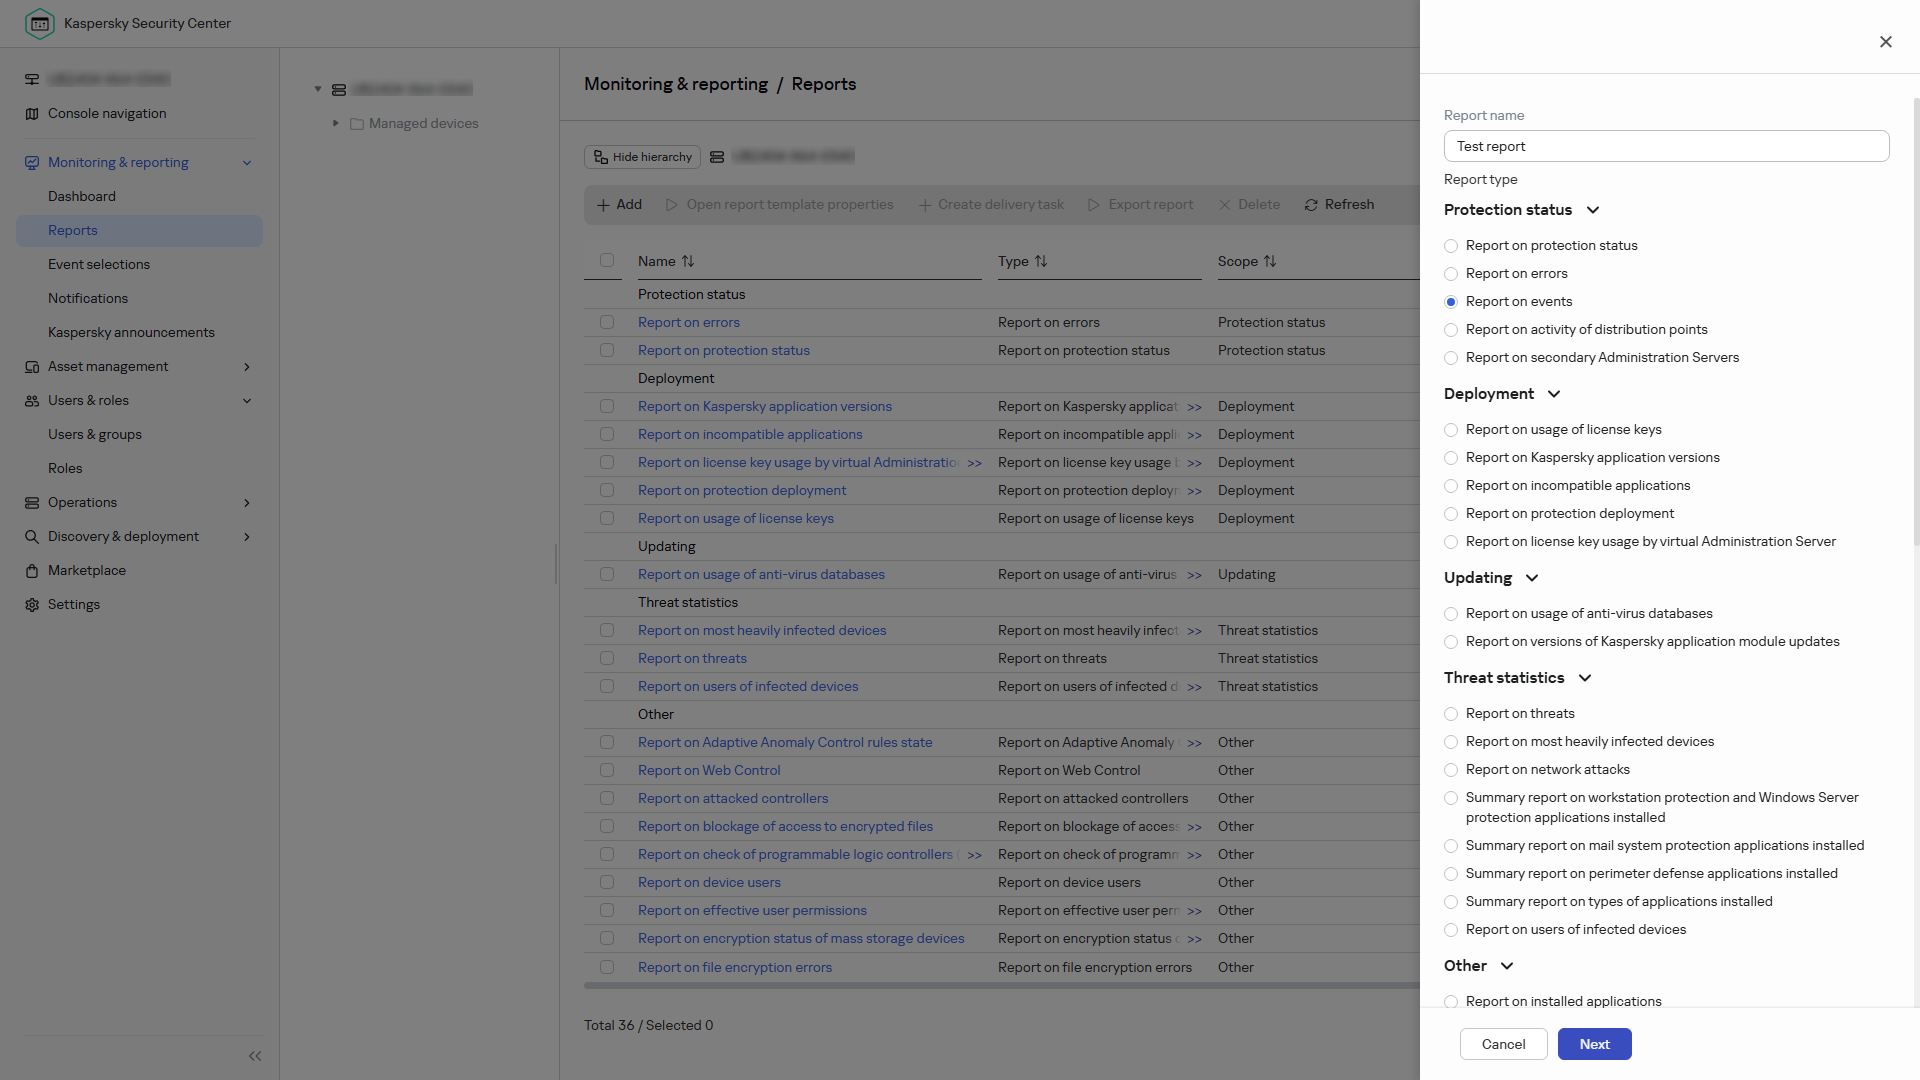Viewport: 1920px width, 1080px height.
Task: Collapse the Deployment section in panel
Action: [x=1554, y=394]
